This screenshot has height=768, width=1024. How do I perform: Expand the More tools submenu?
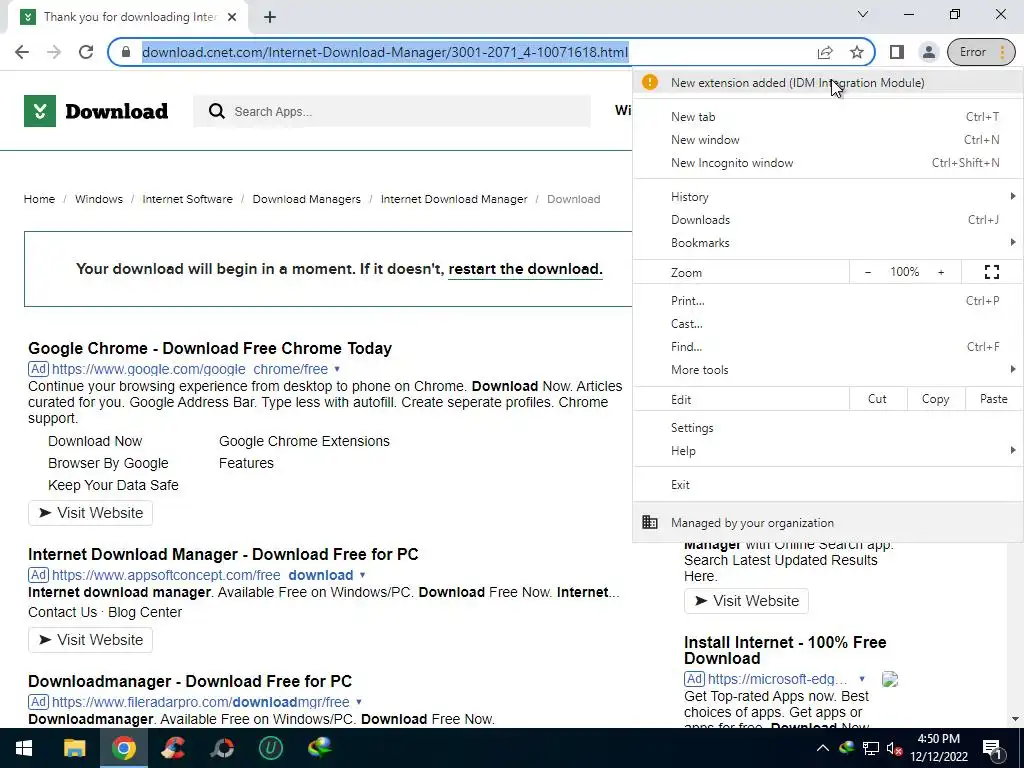pos(827,370)
